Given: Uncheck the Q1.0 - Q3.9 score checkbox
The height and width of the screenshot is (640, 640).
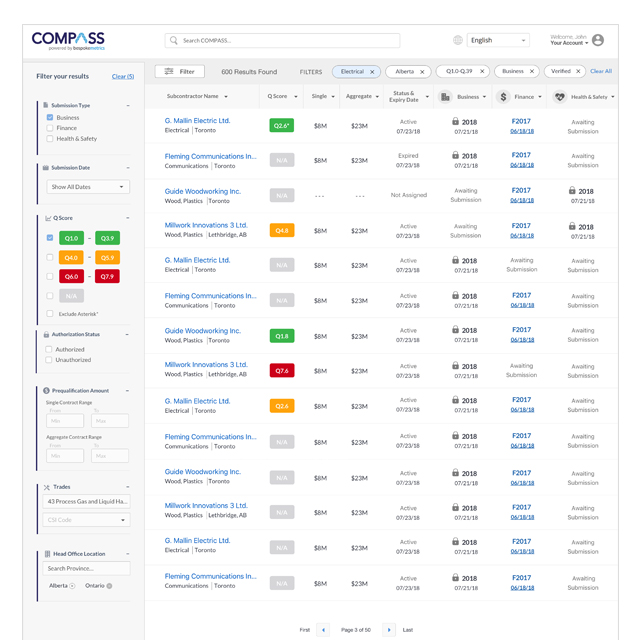Looking at the screenshot, I should click(50, 238).
